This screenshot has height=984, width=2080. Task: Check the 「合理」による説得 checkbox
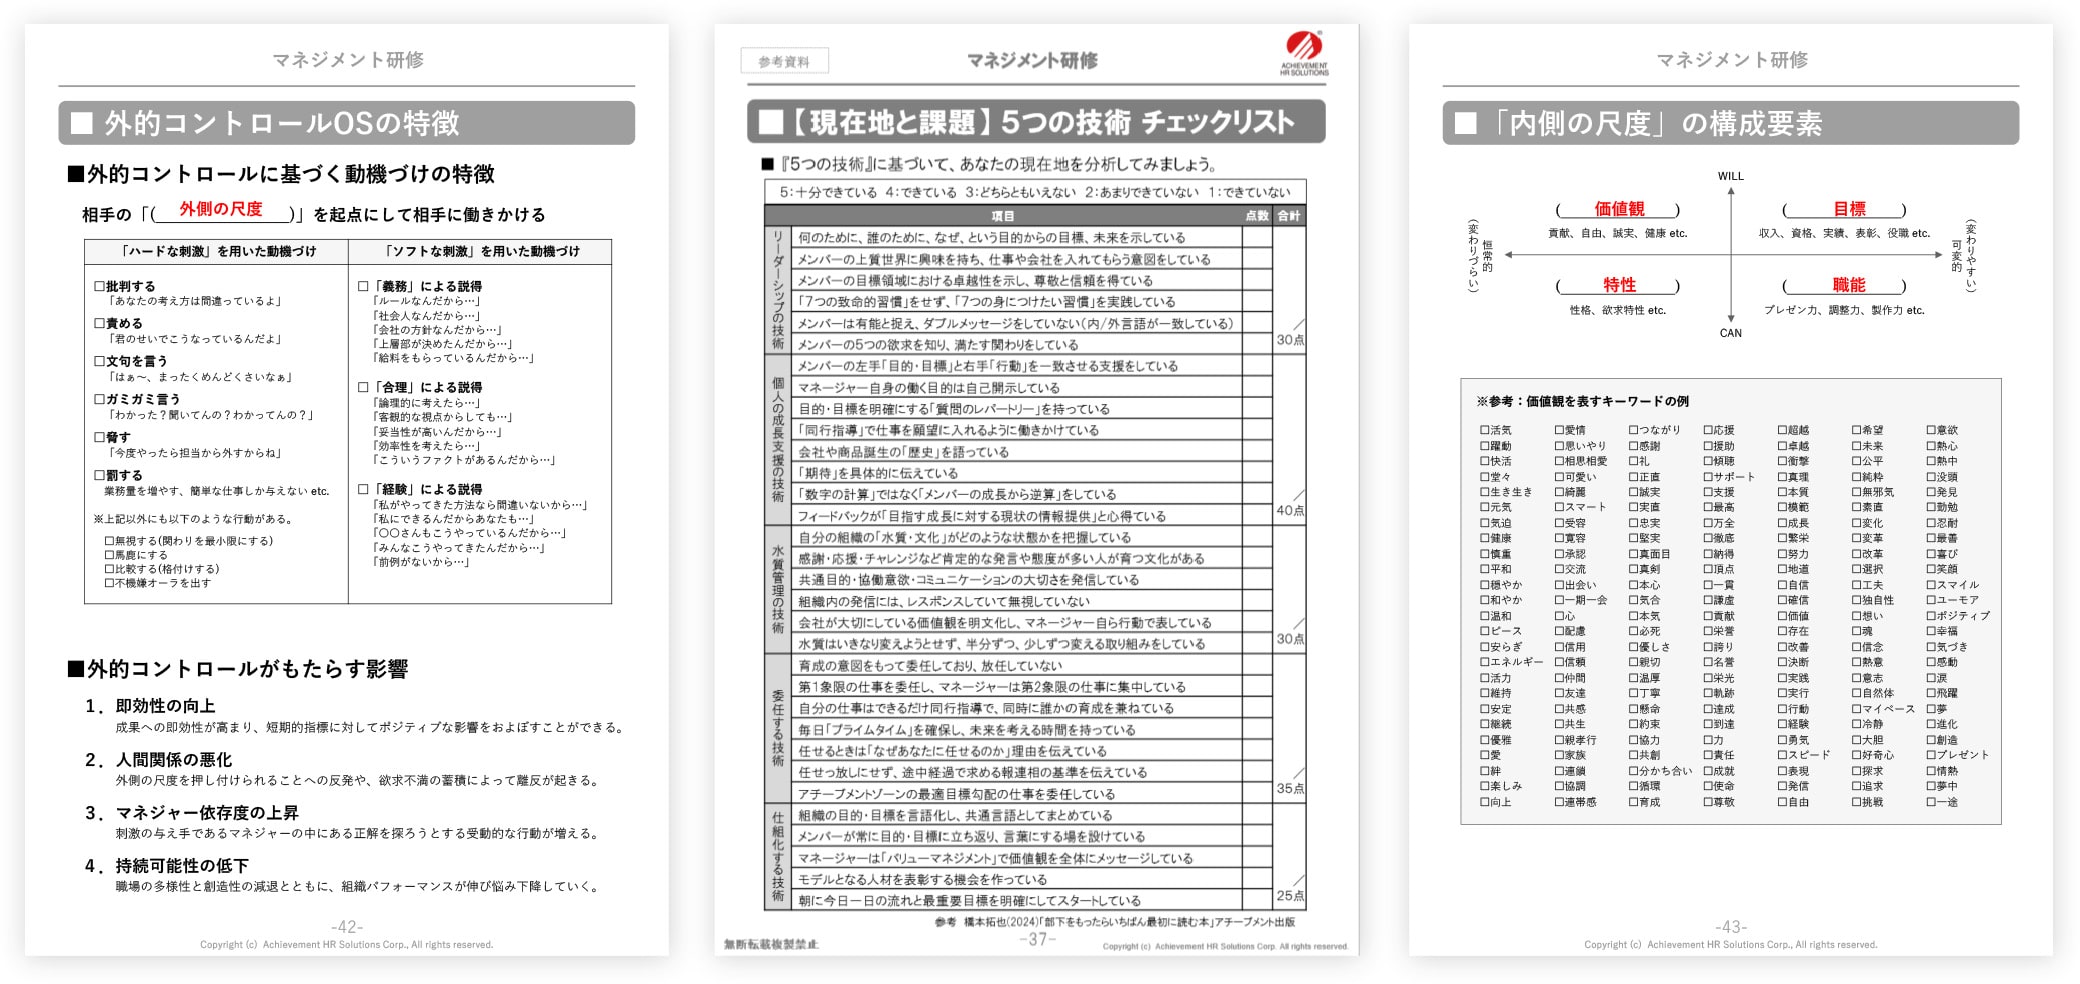point(363,387)
